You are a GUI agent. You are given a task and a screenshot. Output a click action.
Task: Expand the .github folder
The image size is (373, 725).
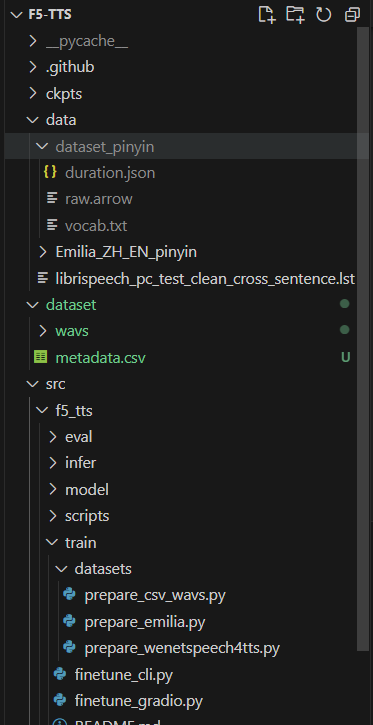click(32, 68)
